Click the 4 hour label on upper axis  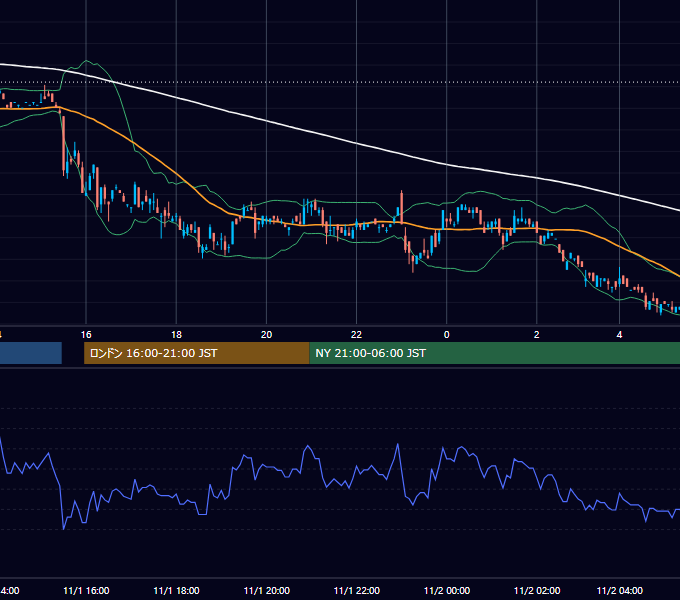619,334
